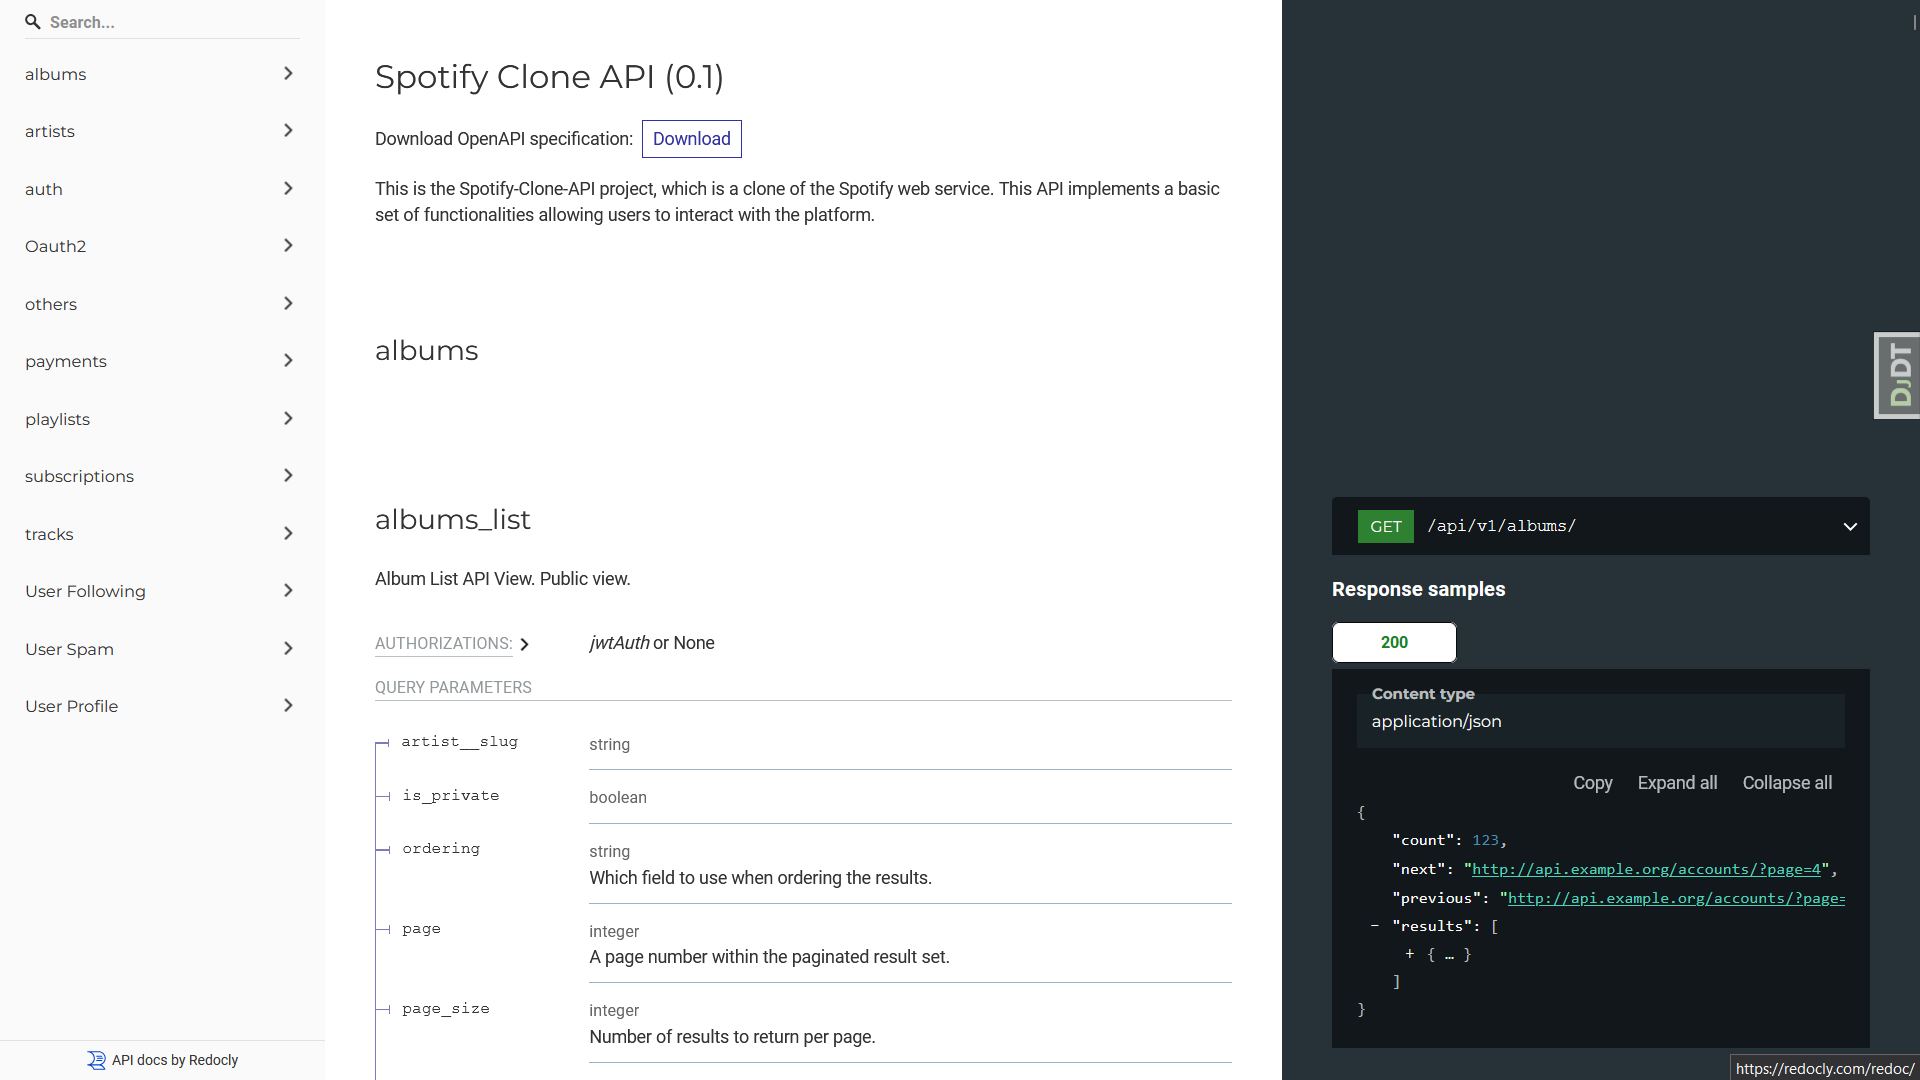Expand the albums sidebar section
This screenshot has height=1080, width=1920.
[x=289, y=73]
